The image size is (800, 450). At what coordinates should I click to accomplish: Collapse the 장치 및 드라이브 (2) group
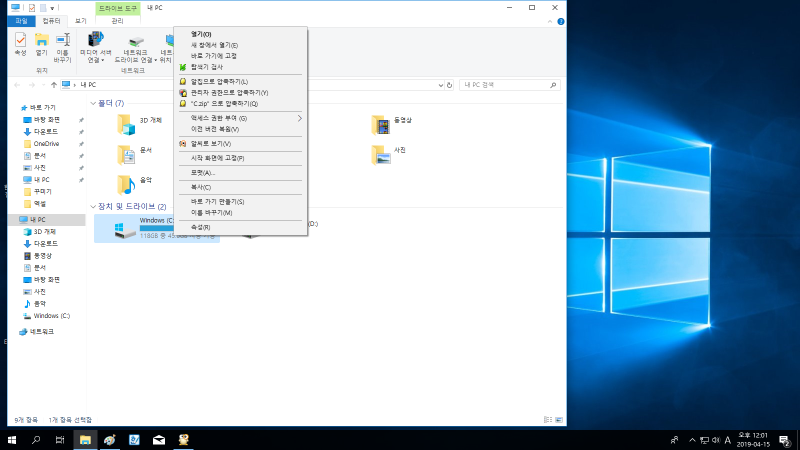[93, 207]
